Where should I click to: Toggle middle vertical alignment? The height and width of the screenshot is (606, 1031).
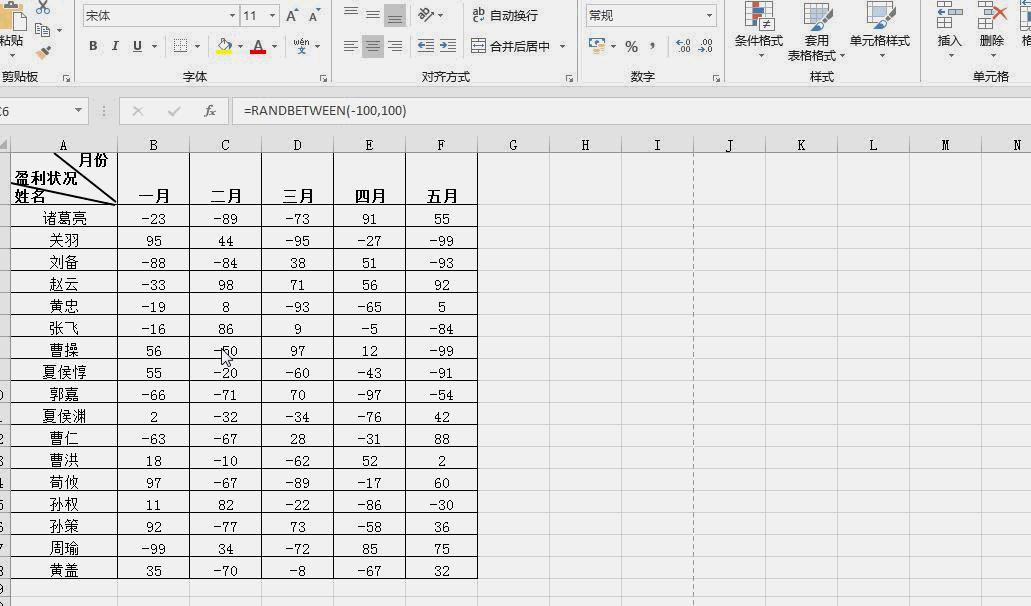point(371,15)
